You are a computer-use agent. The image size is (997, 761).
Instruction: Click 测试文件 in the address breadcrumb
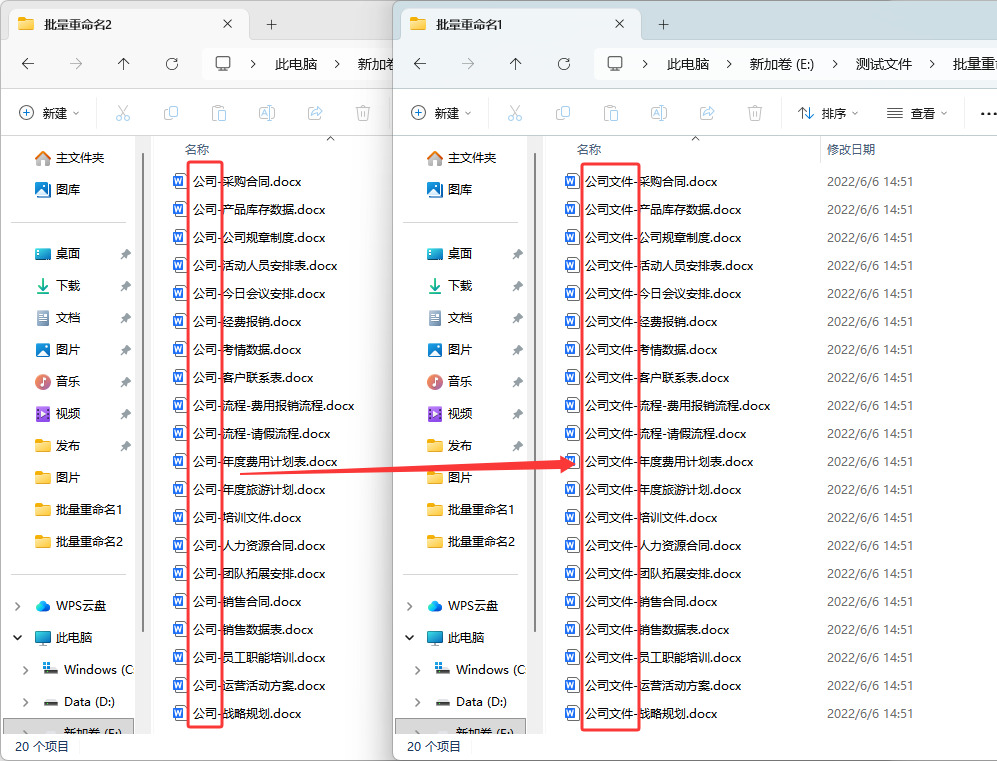[x=883, y=64]
